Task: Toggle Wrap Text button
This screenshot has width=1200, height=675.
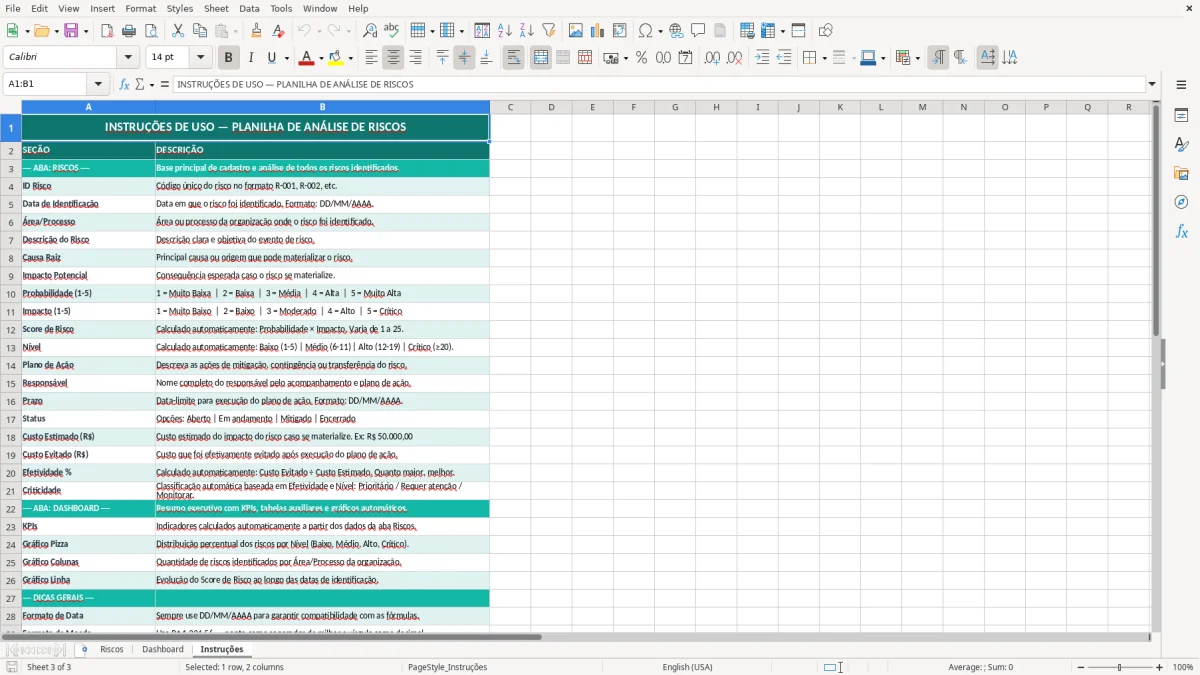Action: click(514, 58)
